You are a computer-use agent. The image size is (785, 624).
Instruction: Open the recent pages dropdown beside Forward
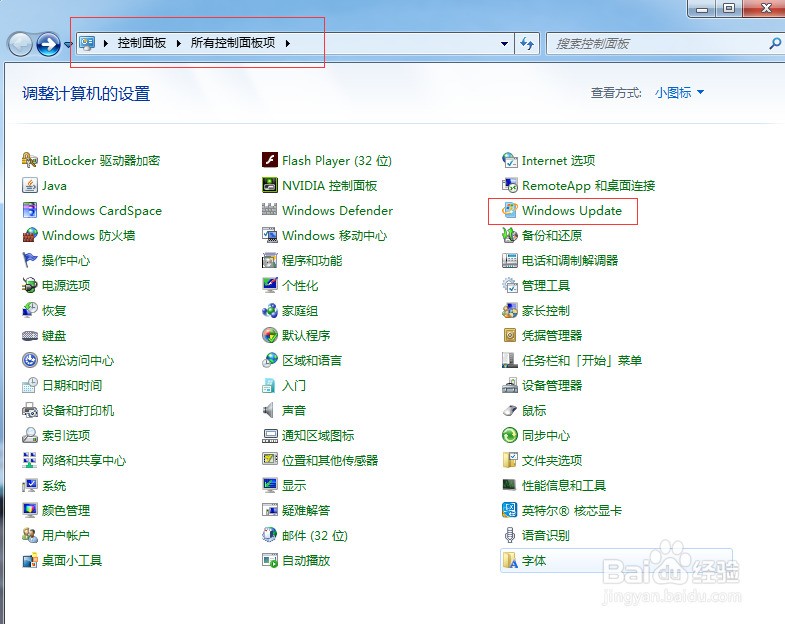pyautogui.click(x=68, y=45)
